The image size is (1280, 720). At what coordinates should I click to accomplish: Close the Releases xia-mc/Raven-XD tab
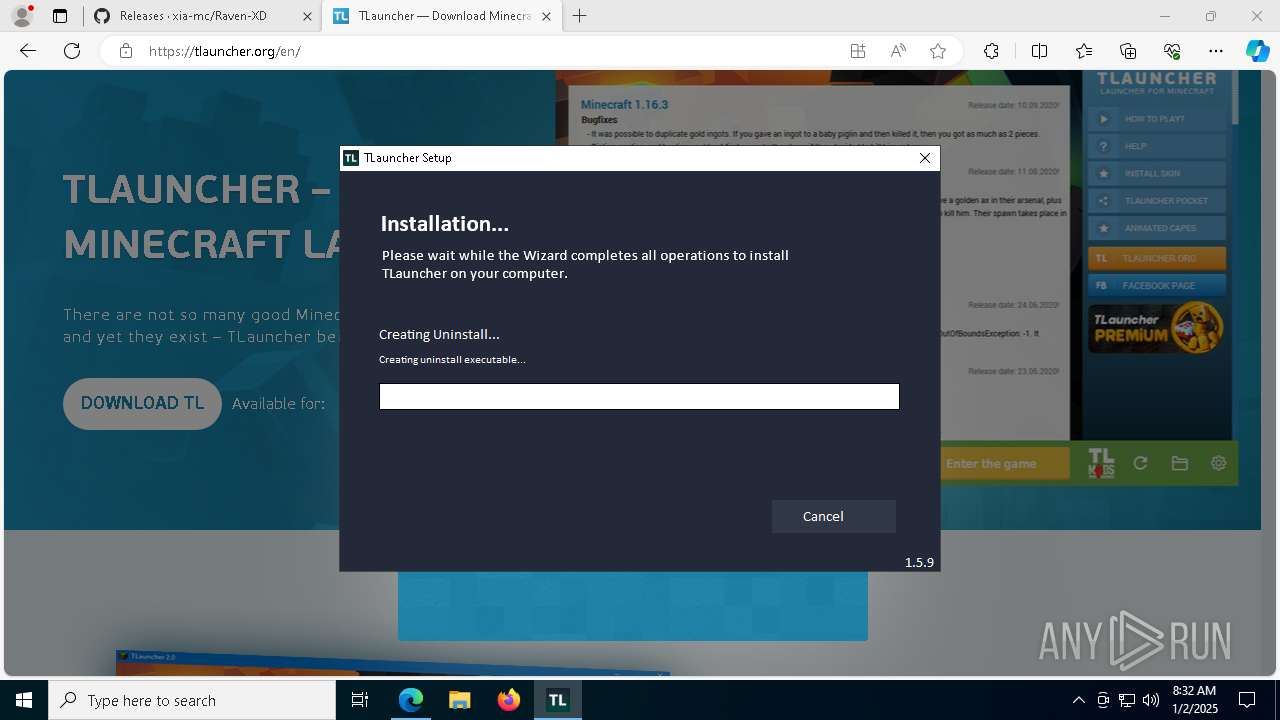(305, 16)
